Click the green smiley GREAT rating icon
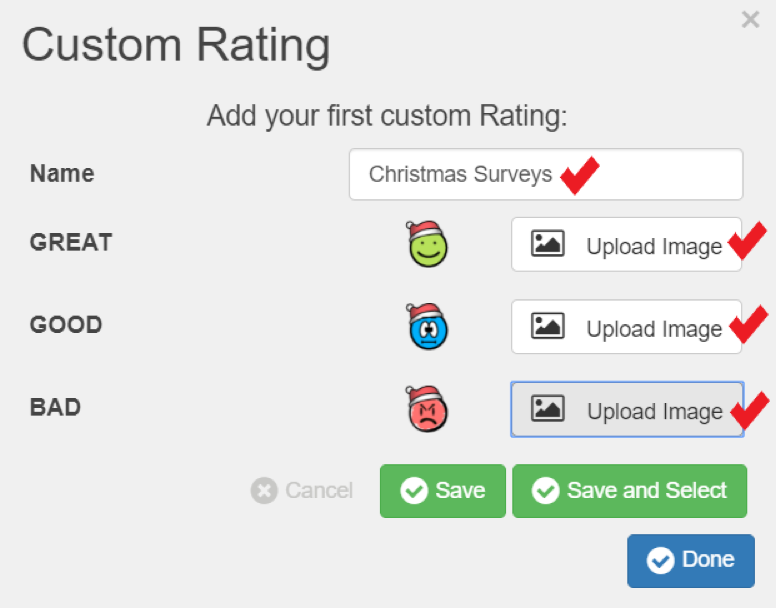Image resolution: width=776 pixels, height=608 pixels. tap(427, 244)
